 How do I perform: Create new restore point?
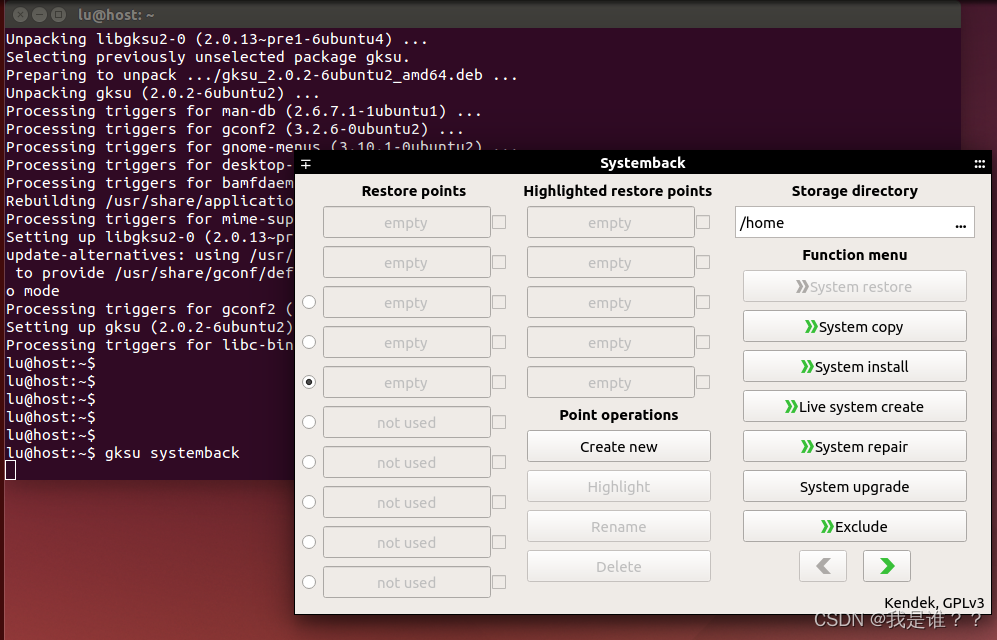coord(619,447)
